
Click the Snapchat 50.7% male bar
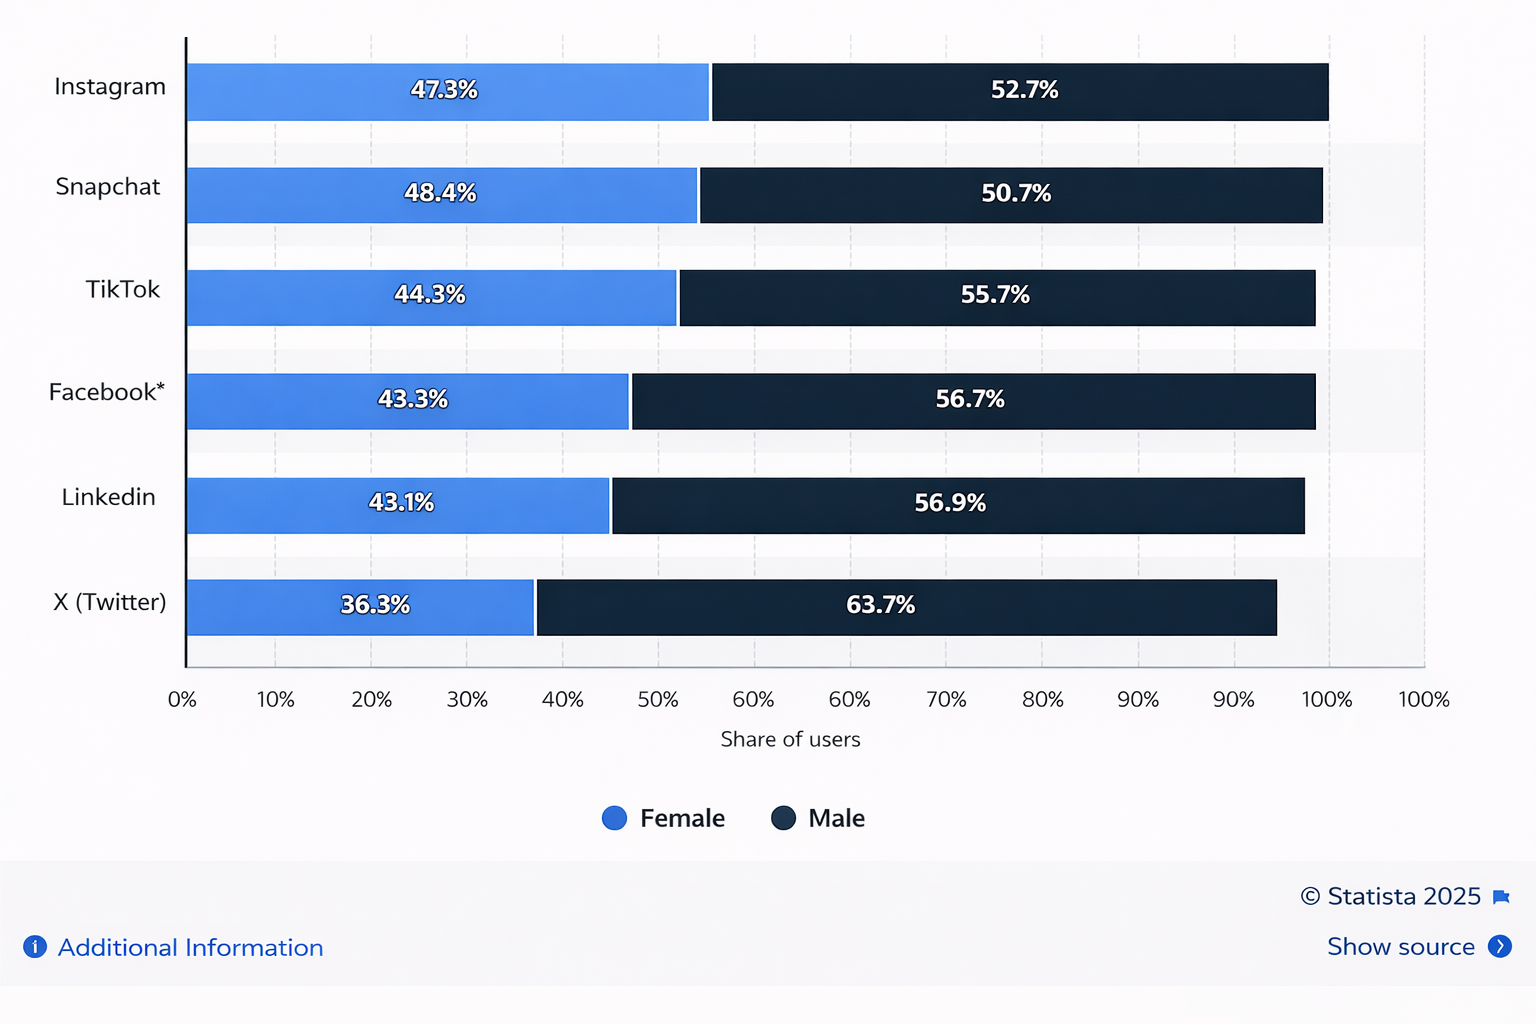pos(1010,194)
